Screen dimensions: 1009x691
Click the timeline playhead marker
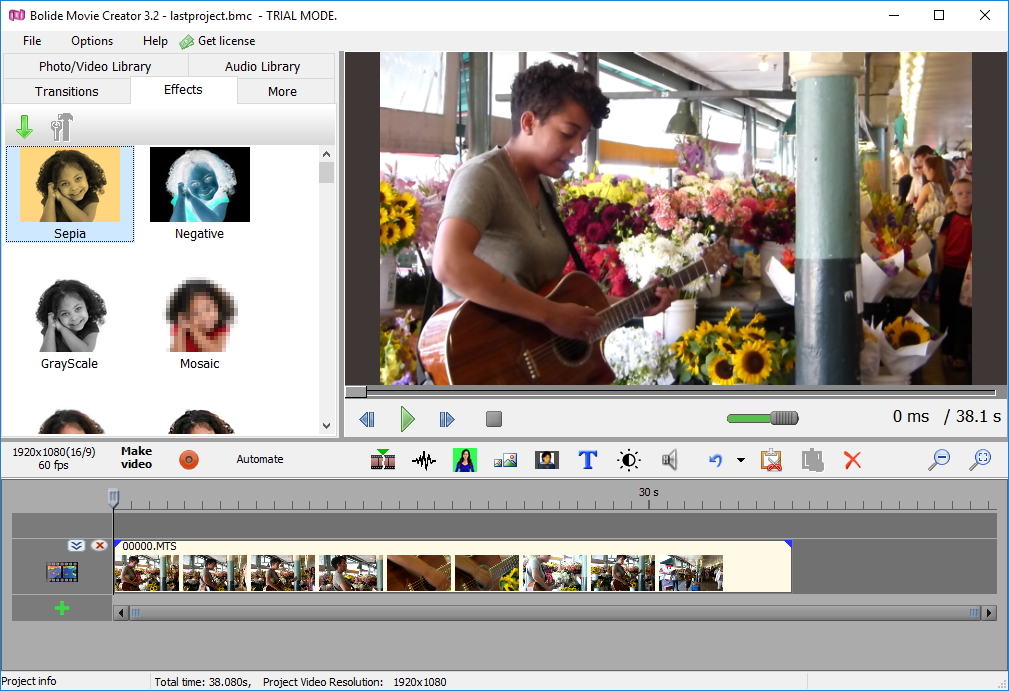[x=113, y=497]
